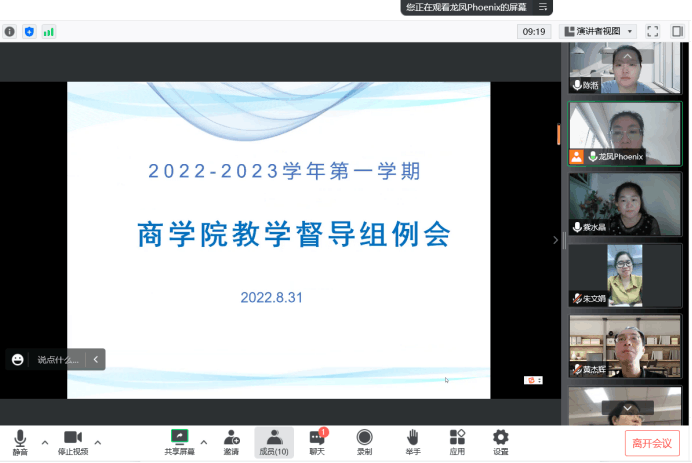Click the muted microphone icon on 朱文娟 tile

(x=577, y=299)
